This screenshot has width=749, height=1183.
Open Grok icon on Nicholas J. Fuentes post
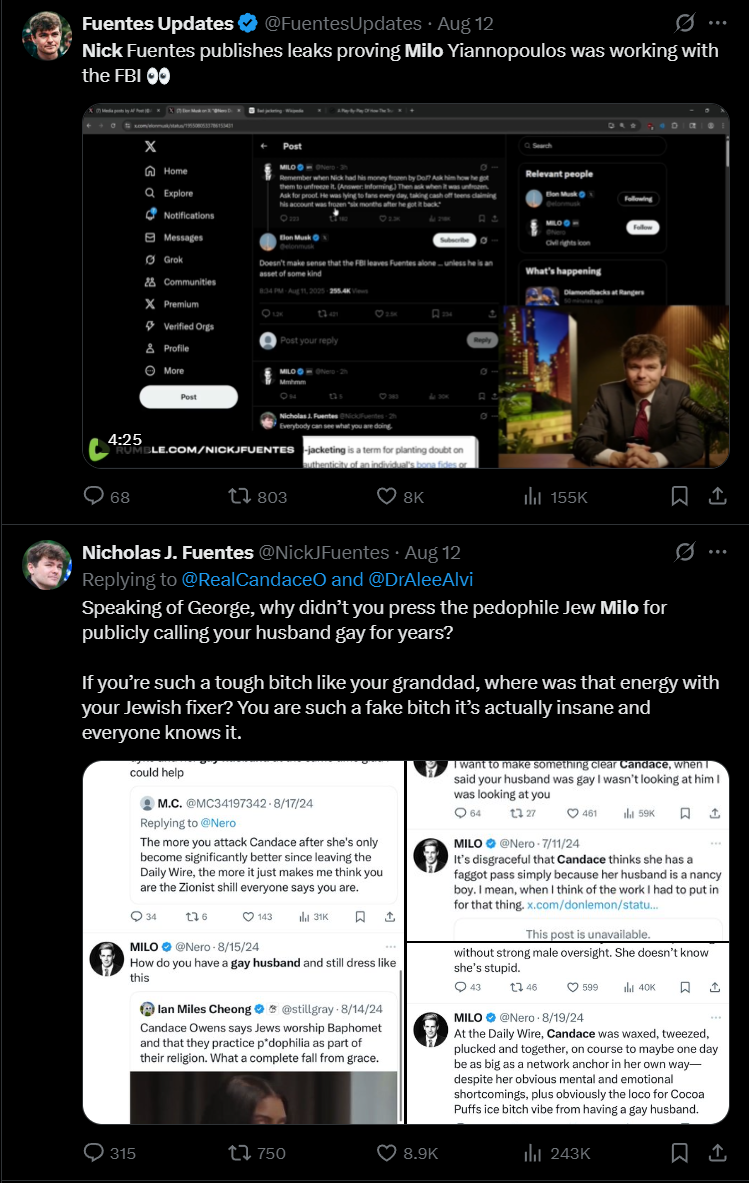(x=684, y=552)
